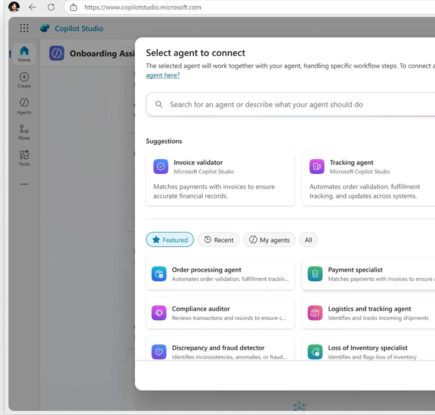Reload the page with the refresh icon
The height and width of the screenshot is (415, 435).
point(51,7)
